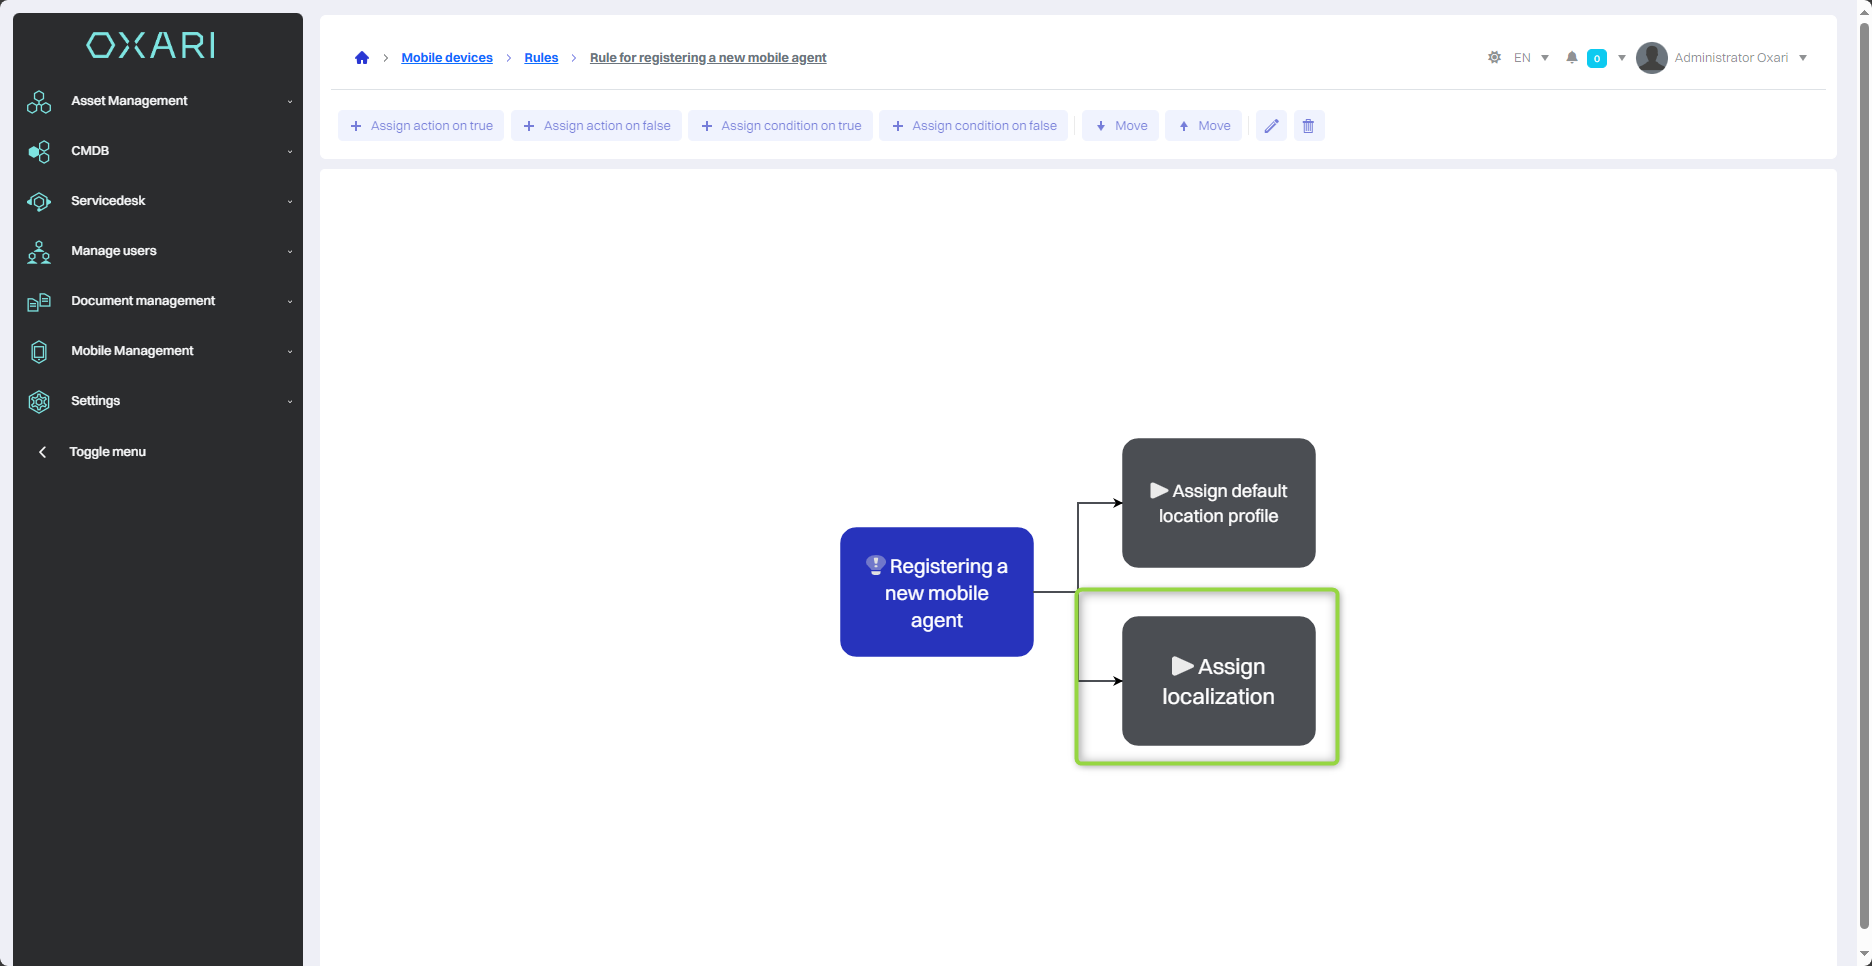Go to Mobile devices breadcrumb link
1872x966 pixels.
pos(447,58)
